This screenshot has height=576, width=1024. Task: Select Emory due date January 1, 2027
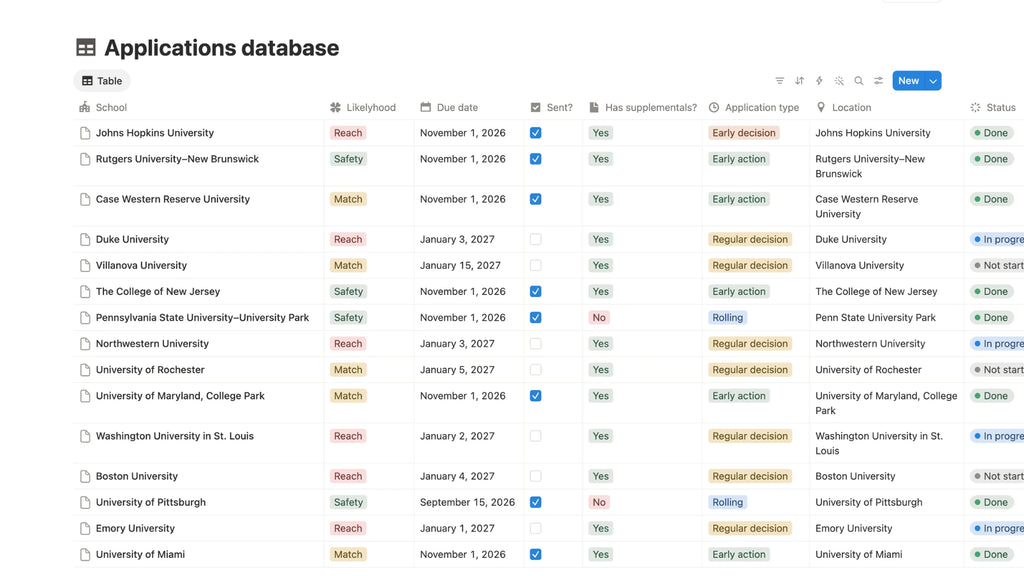point(457,528)
